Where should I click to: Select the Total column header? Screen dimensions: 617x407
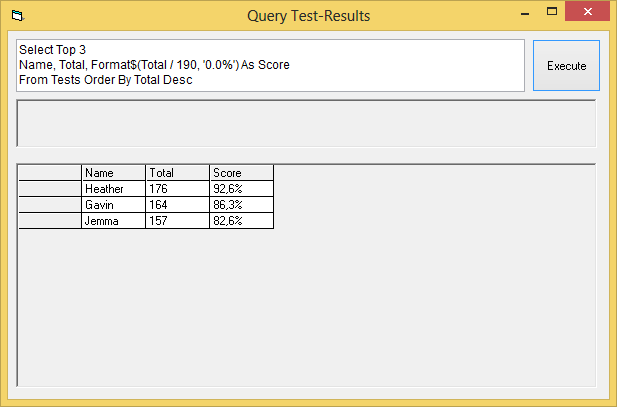177,173
